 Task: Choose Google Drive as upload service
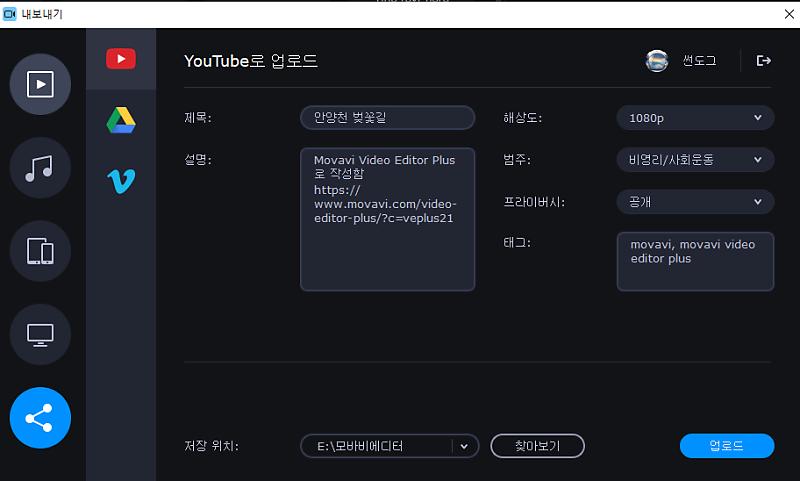[x=121, y=120]
